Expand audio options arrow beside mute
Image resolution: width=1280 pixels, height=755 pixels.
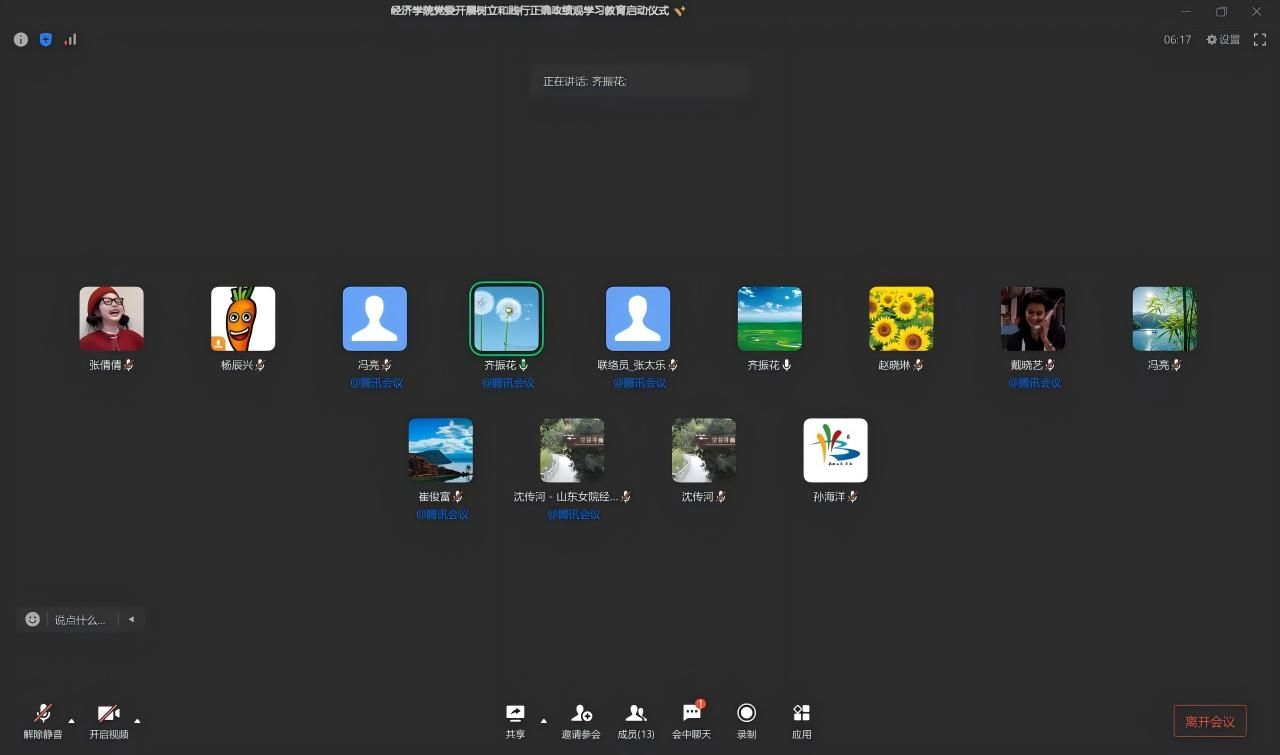(x=71, y=720)
